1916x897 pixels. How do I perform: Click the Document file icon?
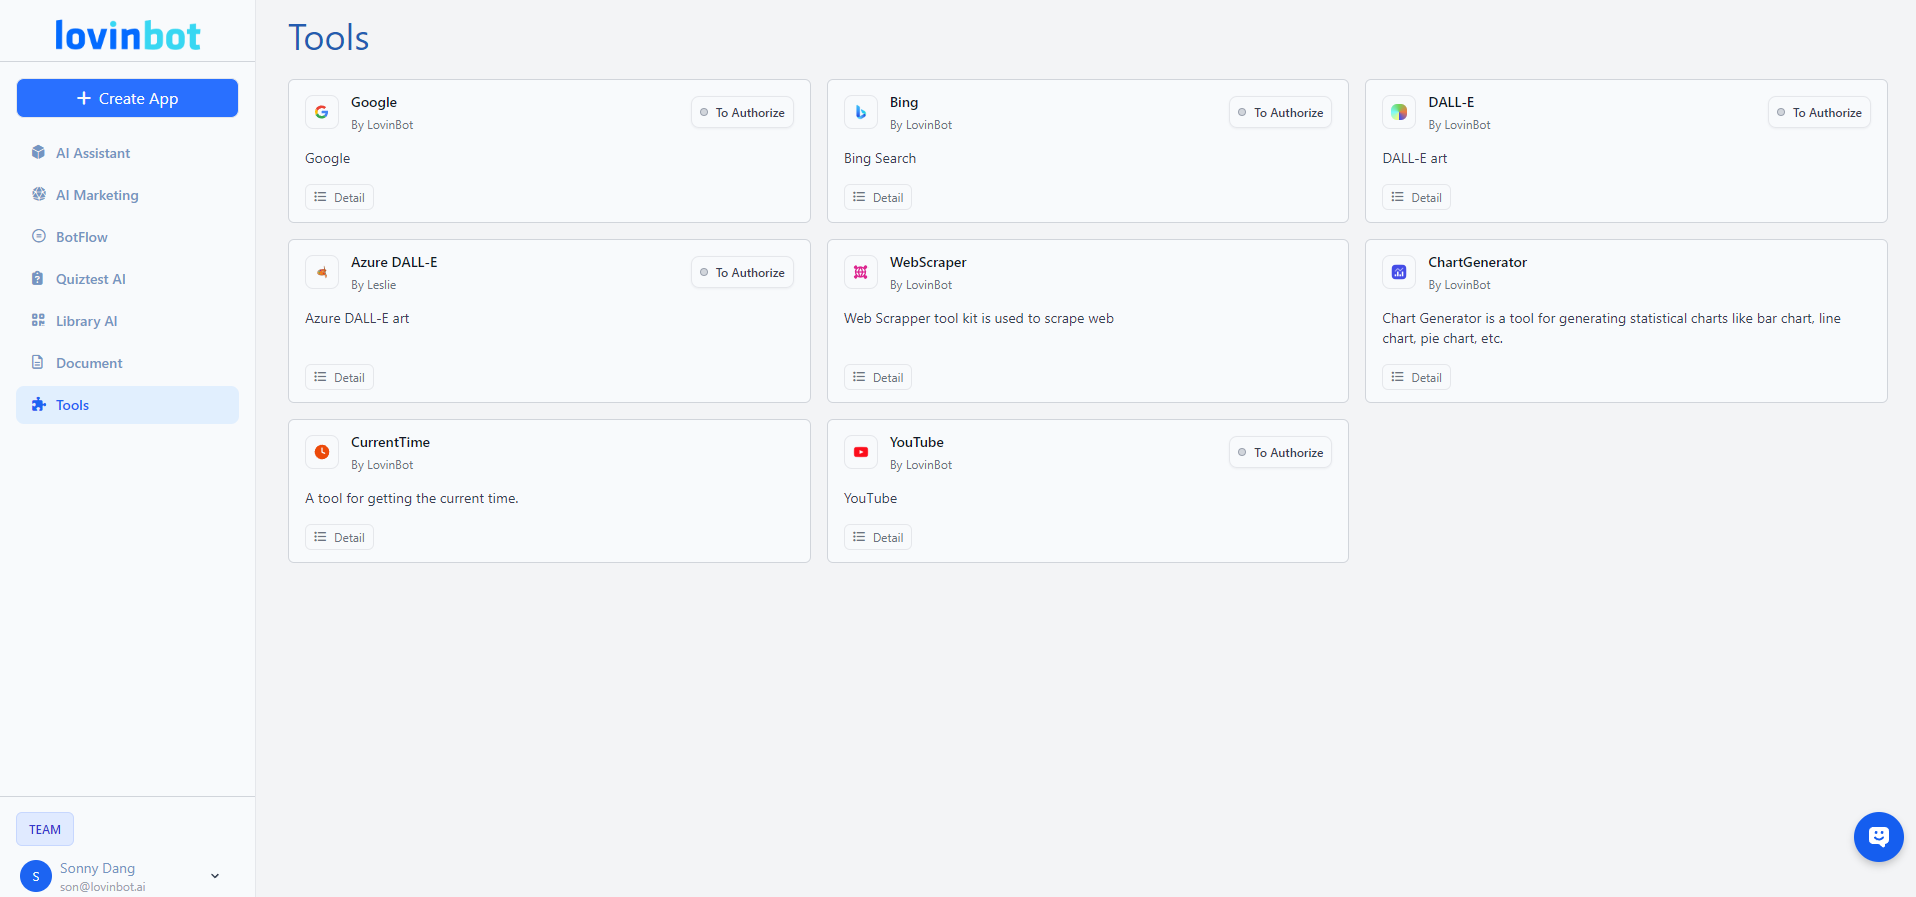38,362
